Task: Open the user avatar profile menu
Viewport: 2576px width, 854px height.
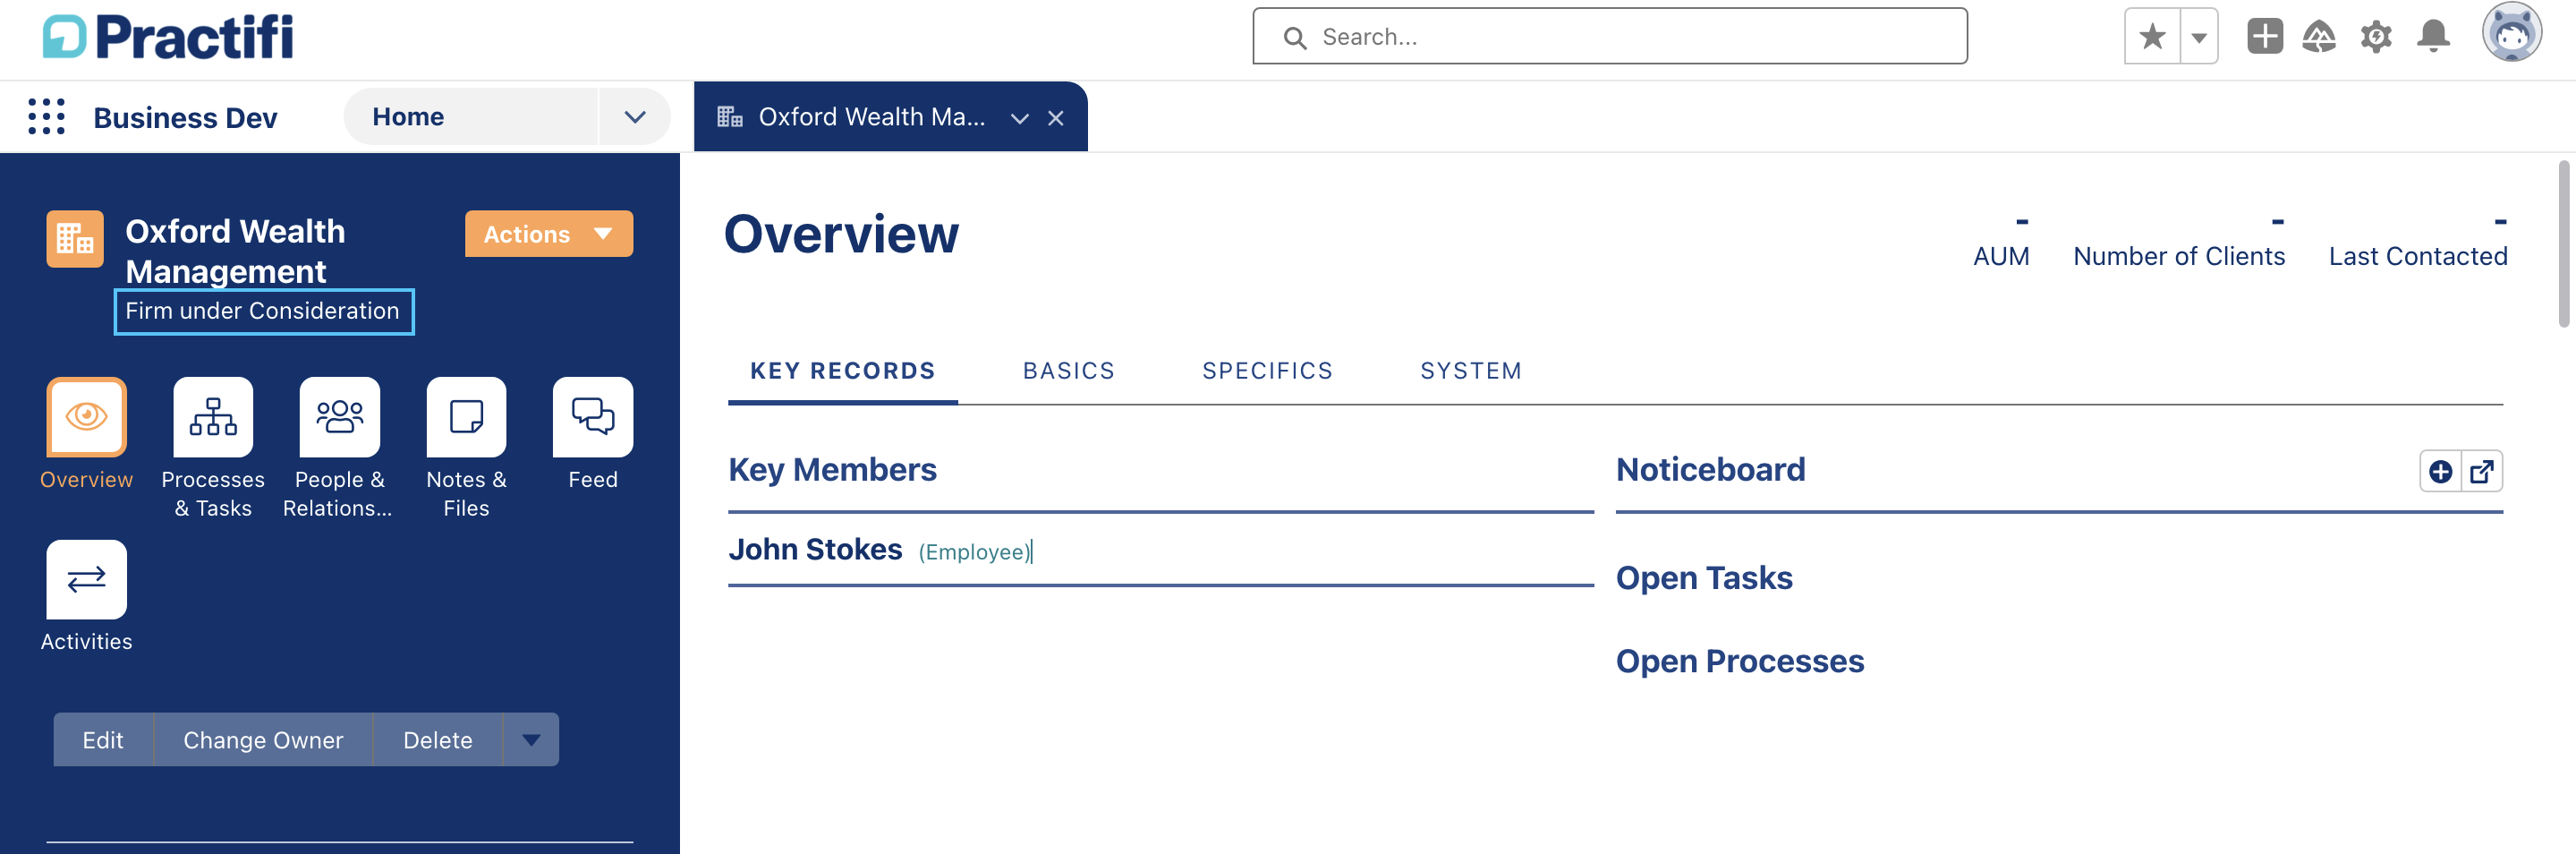Action: (x=2511, y=33)
